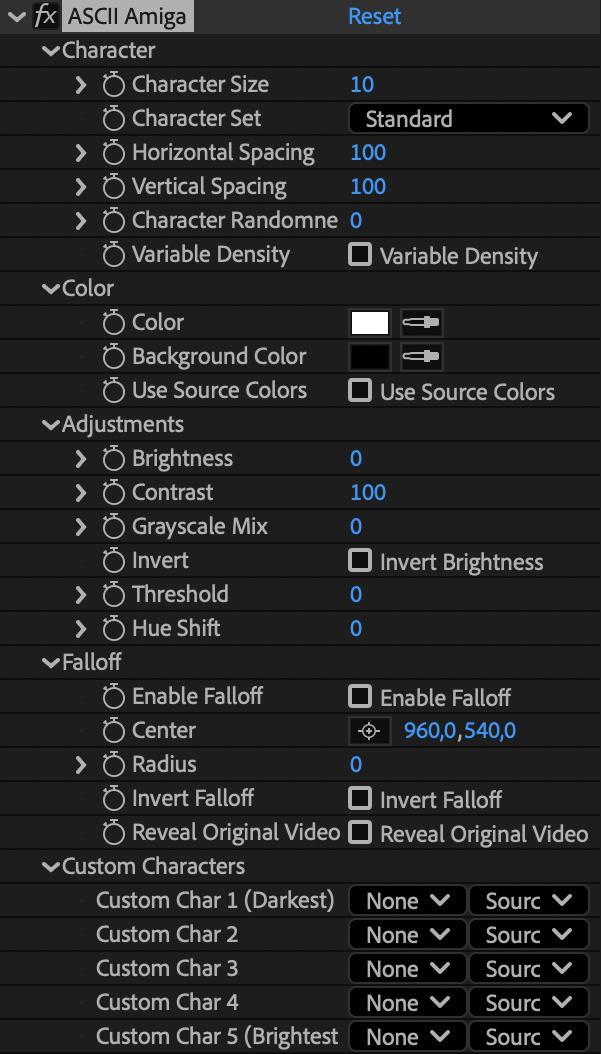Pick Color with its eyedropper tool
Screen dimensions: 601x1054
tap(421, 323)
